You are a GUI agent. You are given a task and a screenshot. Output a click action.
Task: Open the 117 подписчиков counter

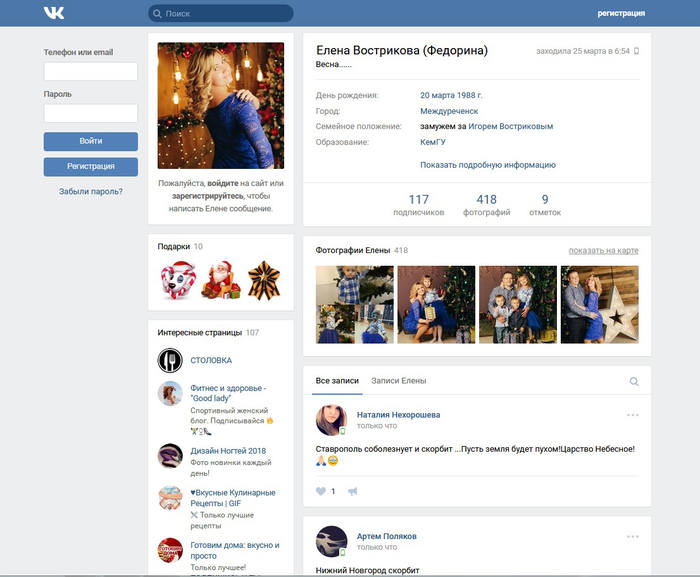(419, 205)
